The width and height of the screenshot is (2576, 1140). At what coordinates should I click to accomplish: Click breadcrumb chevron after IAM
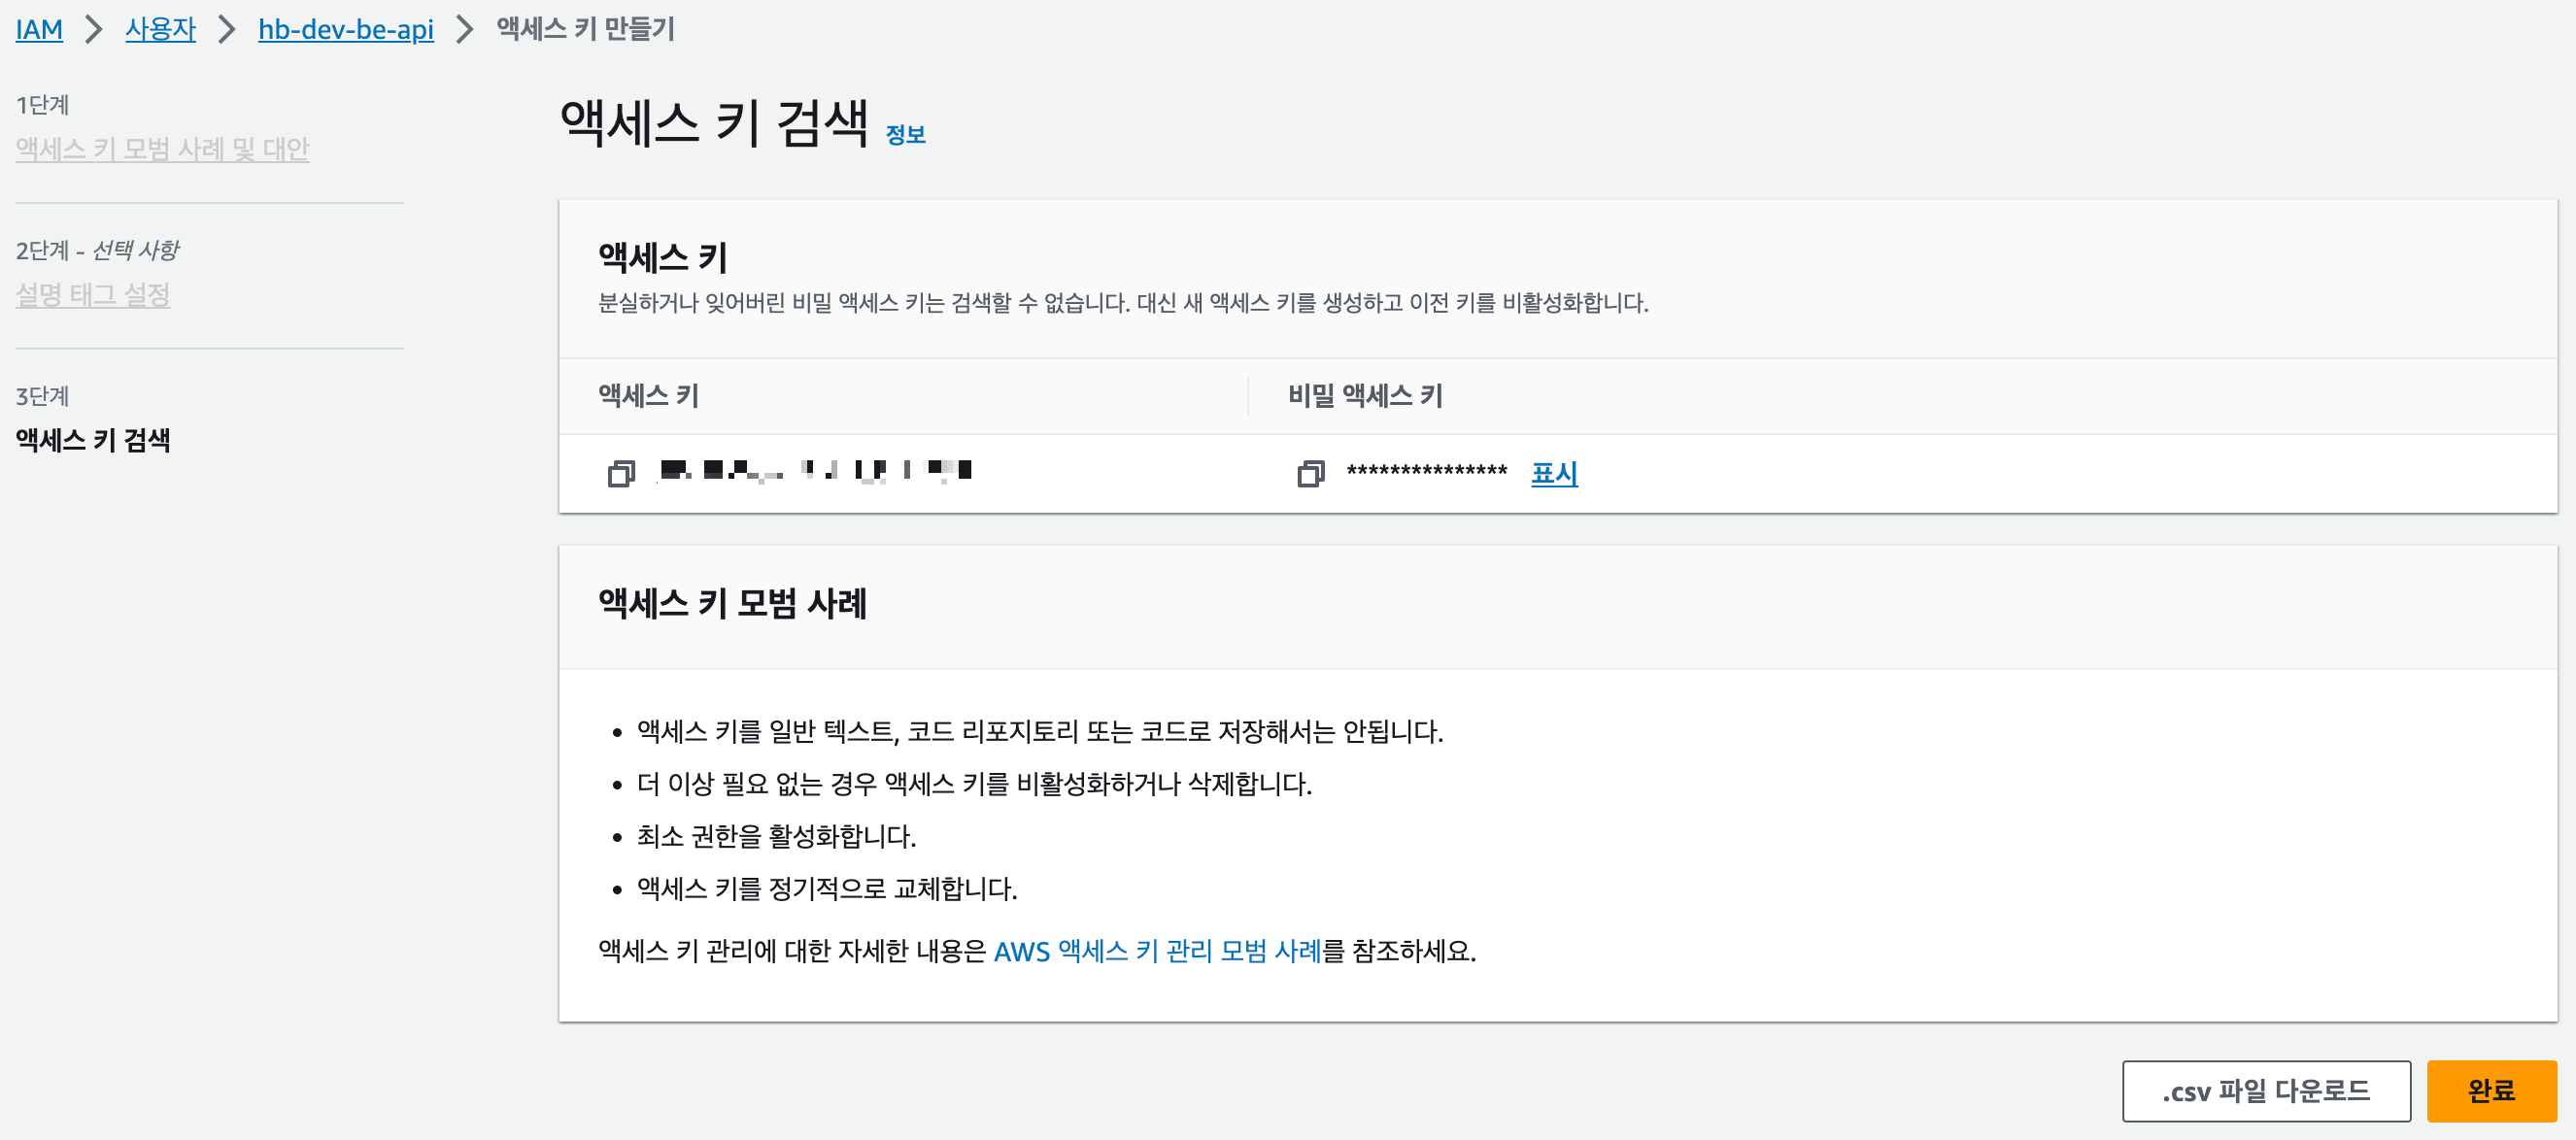(94, 29)
